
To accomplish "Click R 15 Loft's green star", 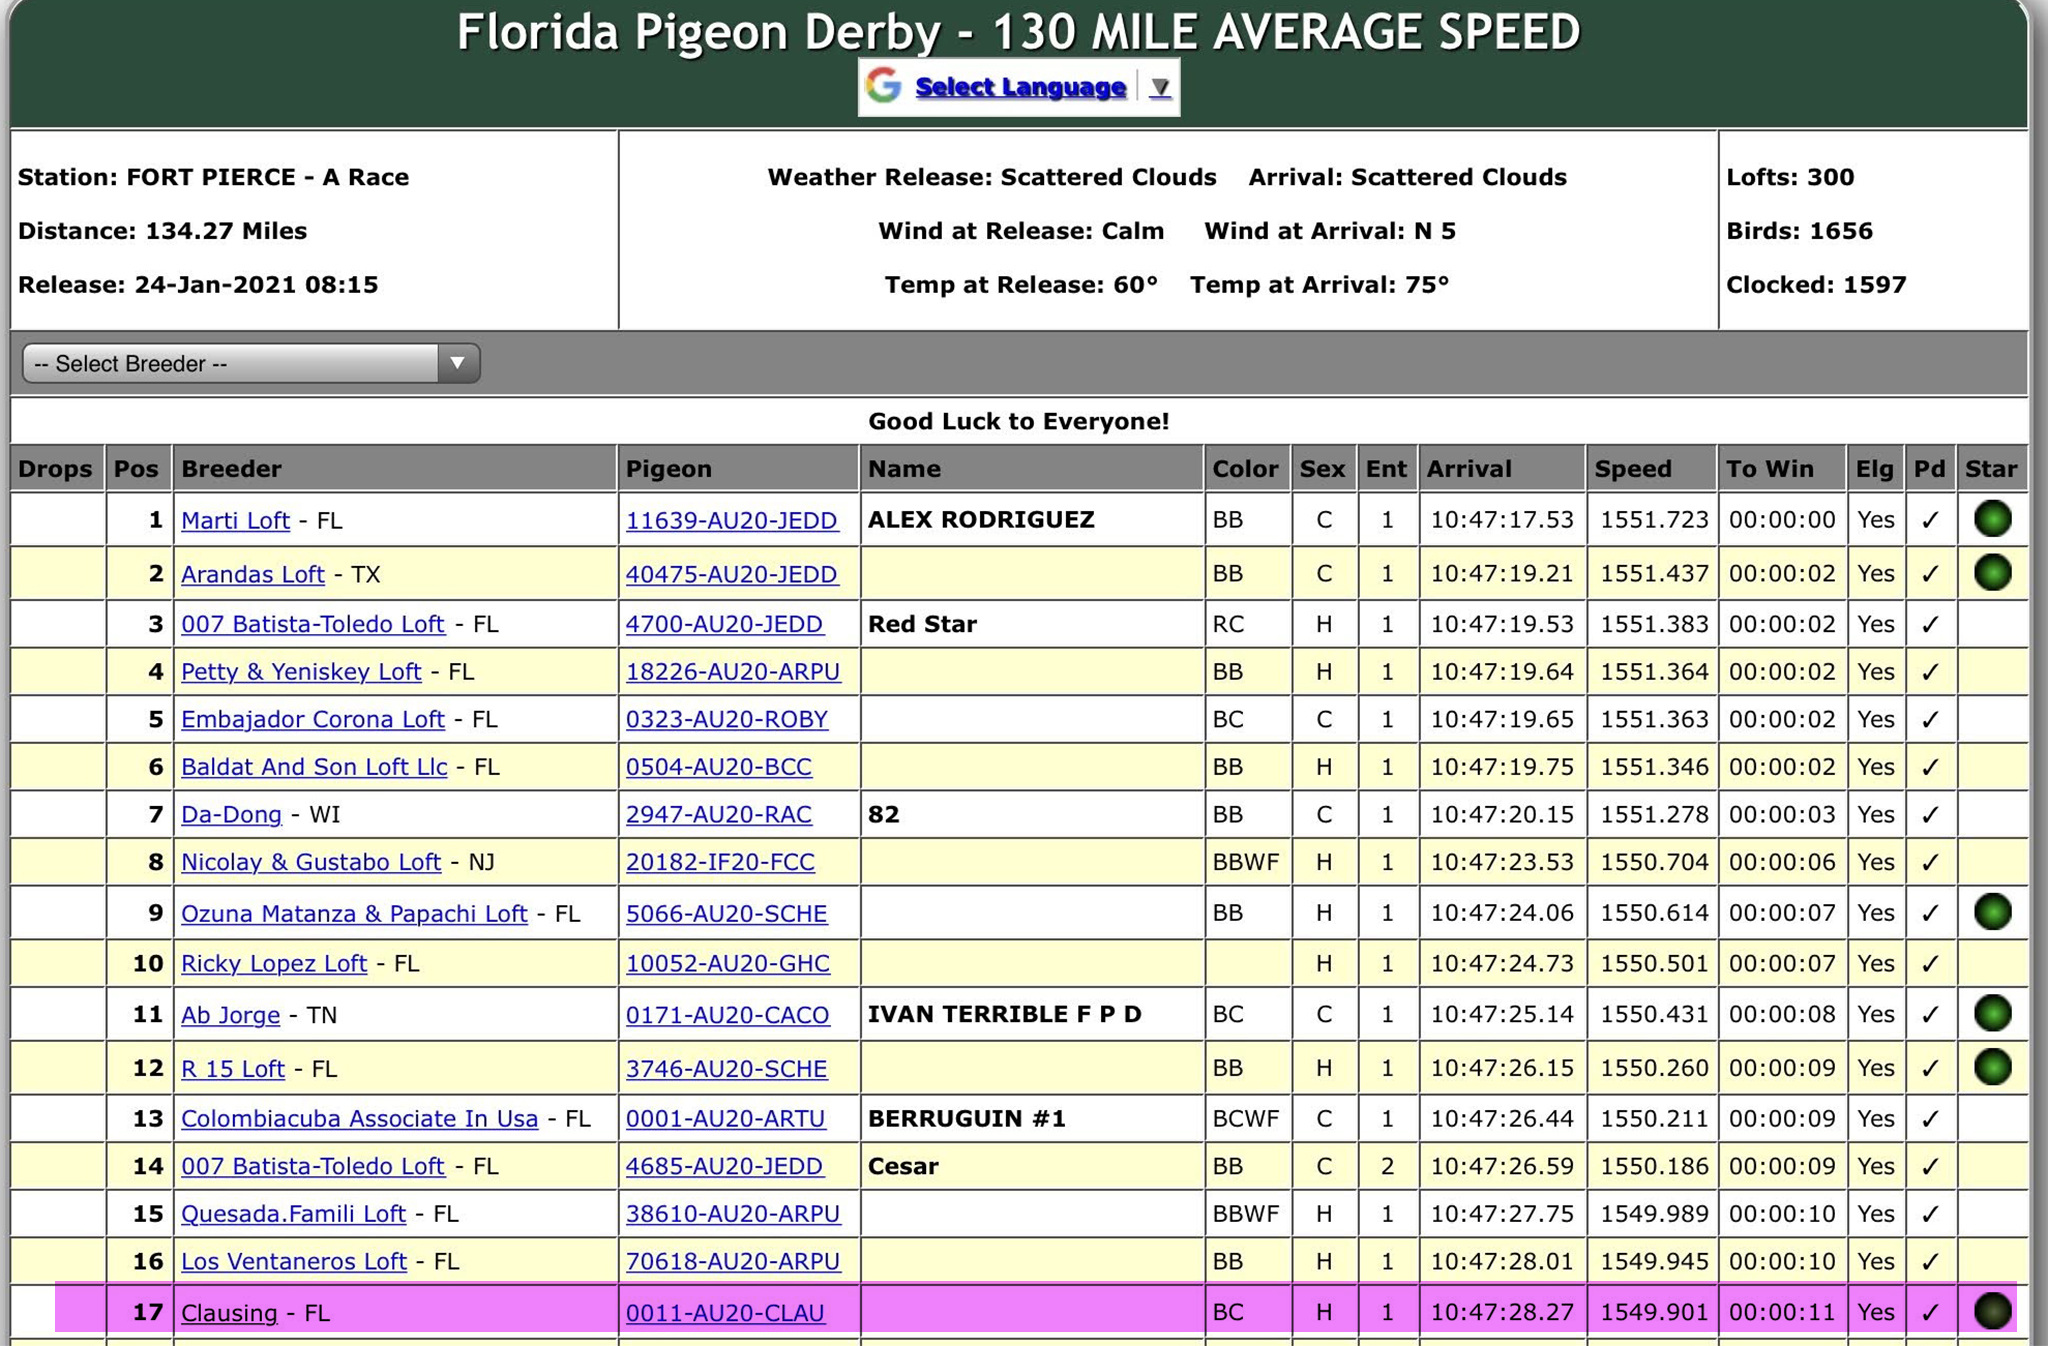I will click(x=1992, y=1067).
